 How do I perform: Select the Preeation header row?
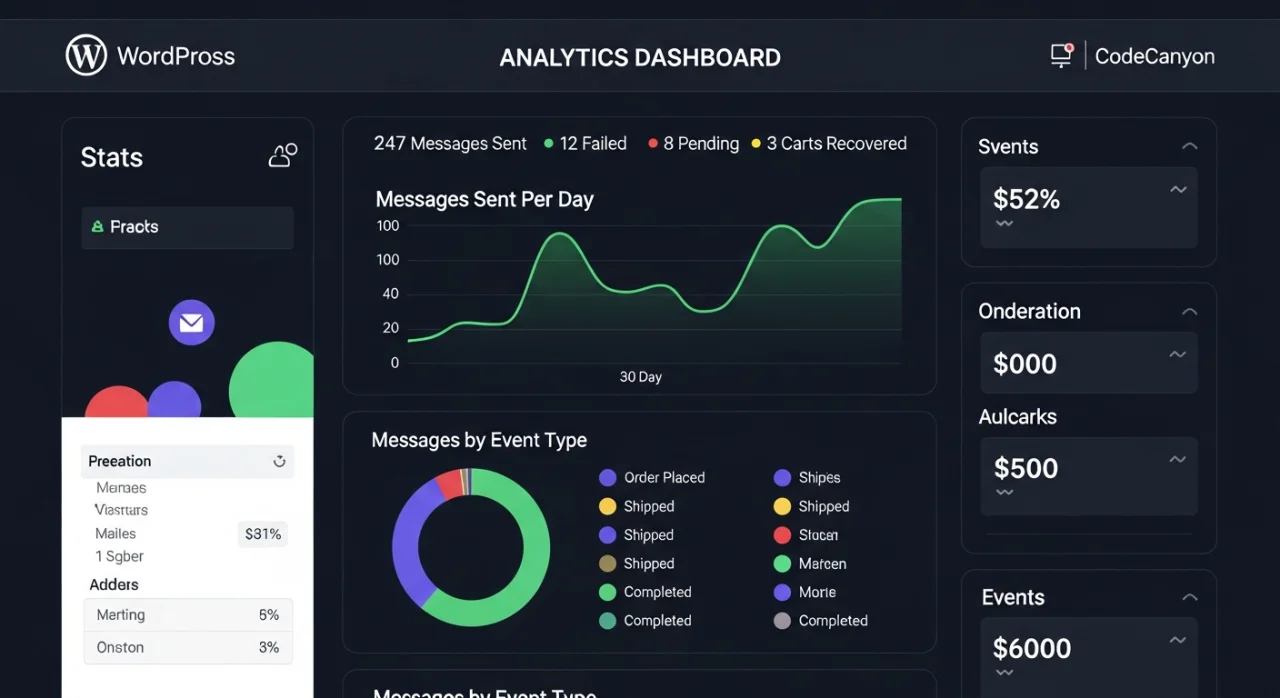187,461
